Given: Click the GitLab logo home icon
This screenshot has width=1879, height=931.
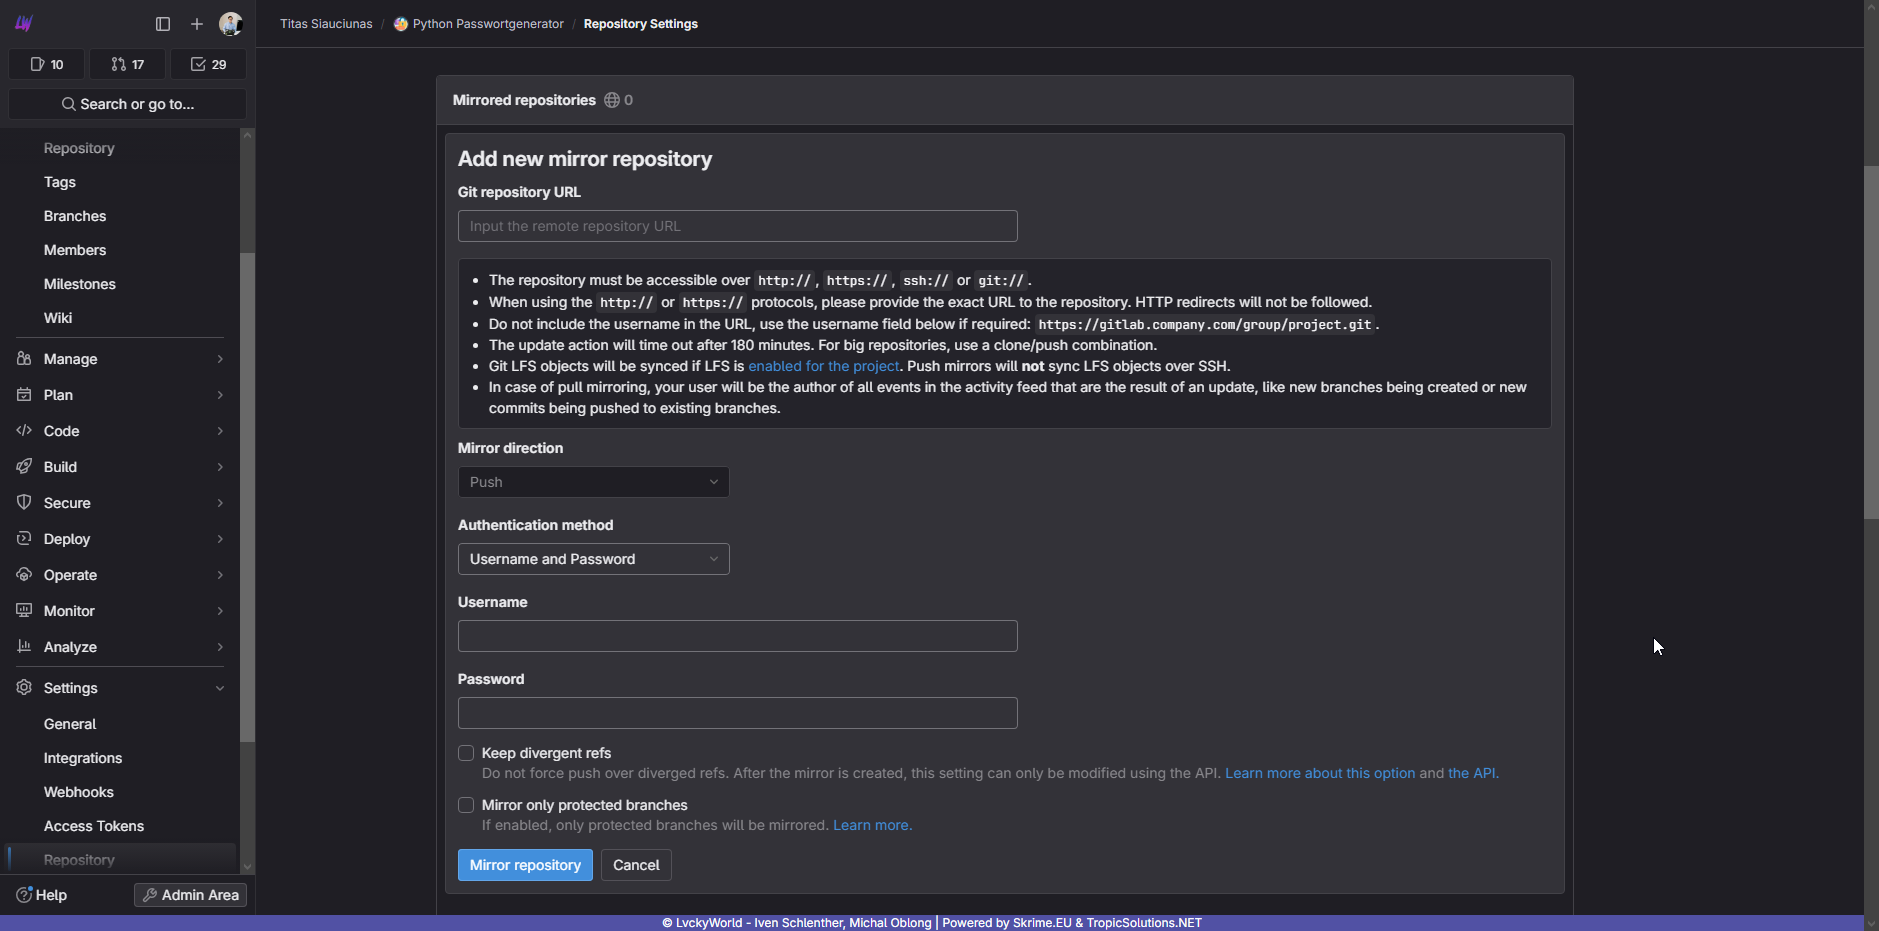Looking at the screenshot, I should [24, 24].
